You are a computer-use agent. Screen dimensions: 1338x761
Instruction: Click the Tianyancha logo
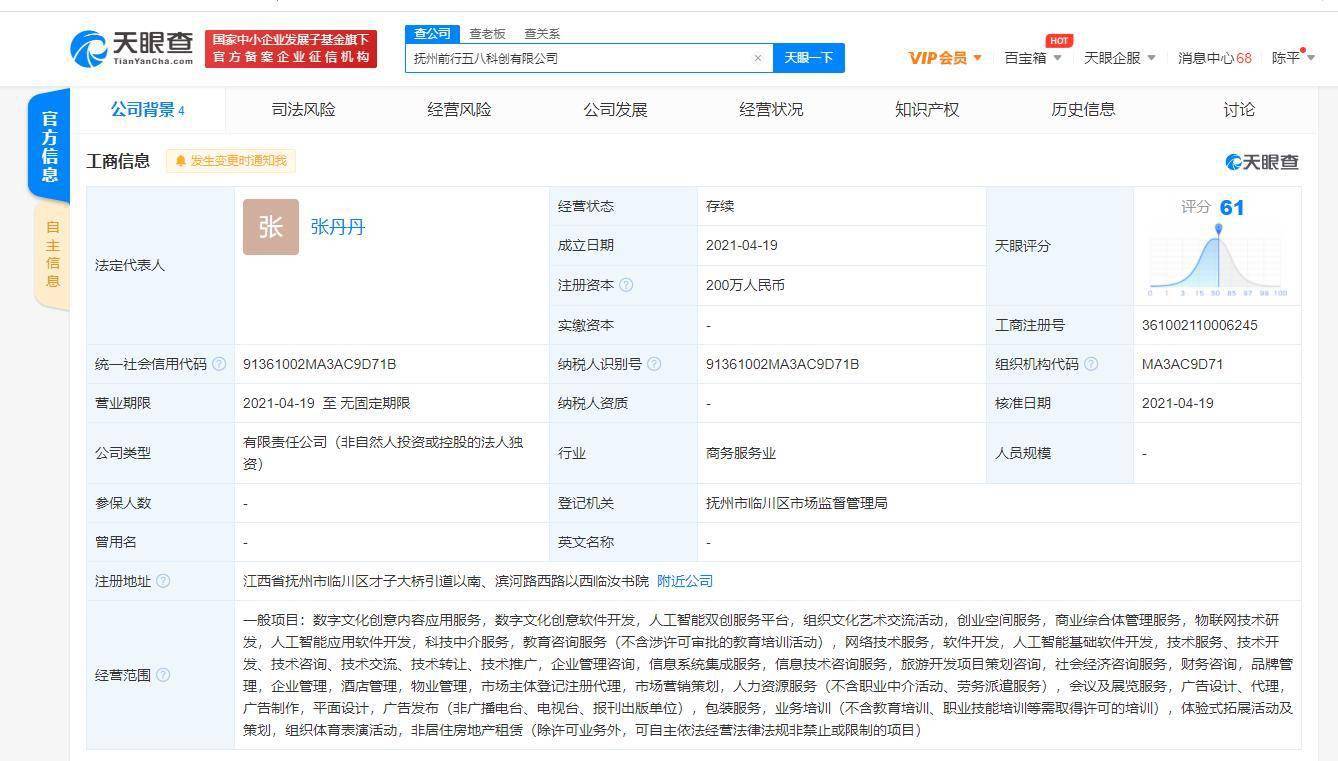(132, 48)
